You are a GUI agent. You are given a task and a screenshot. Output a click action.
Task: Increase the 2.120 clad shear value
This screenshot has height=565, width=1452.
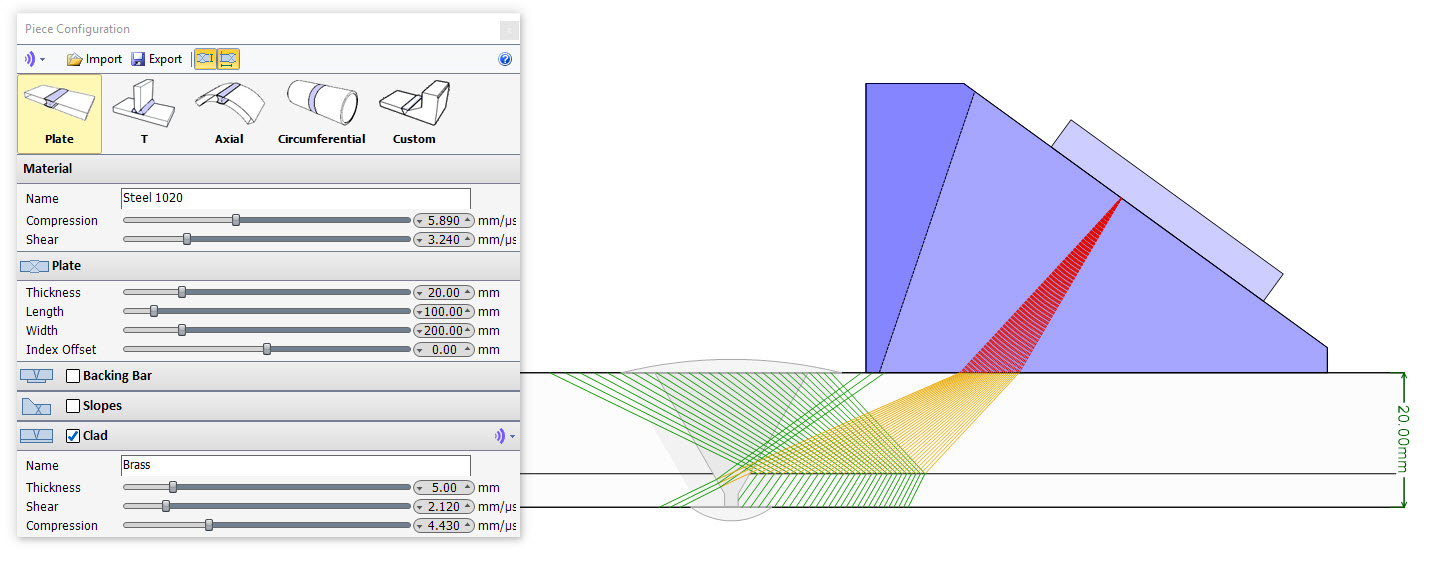click(467, 506)
